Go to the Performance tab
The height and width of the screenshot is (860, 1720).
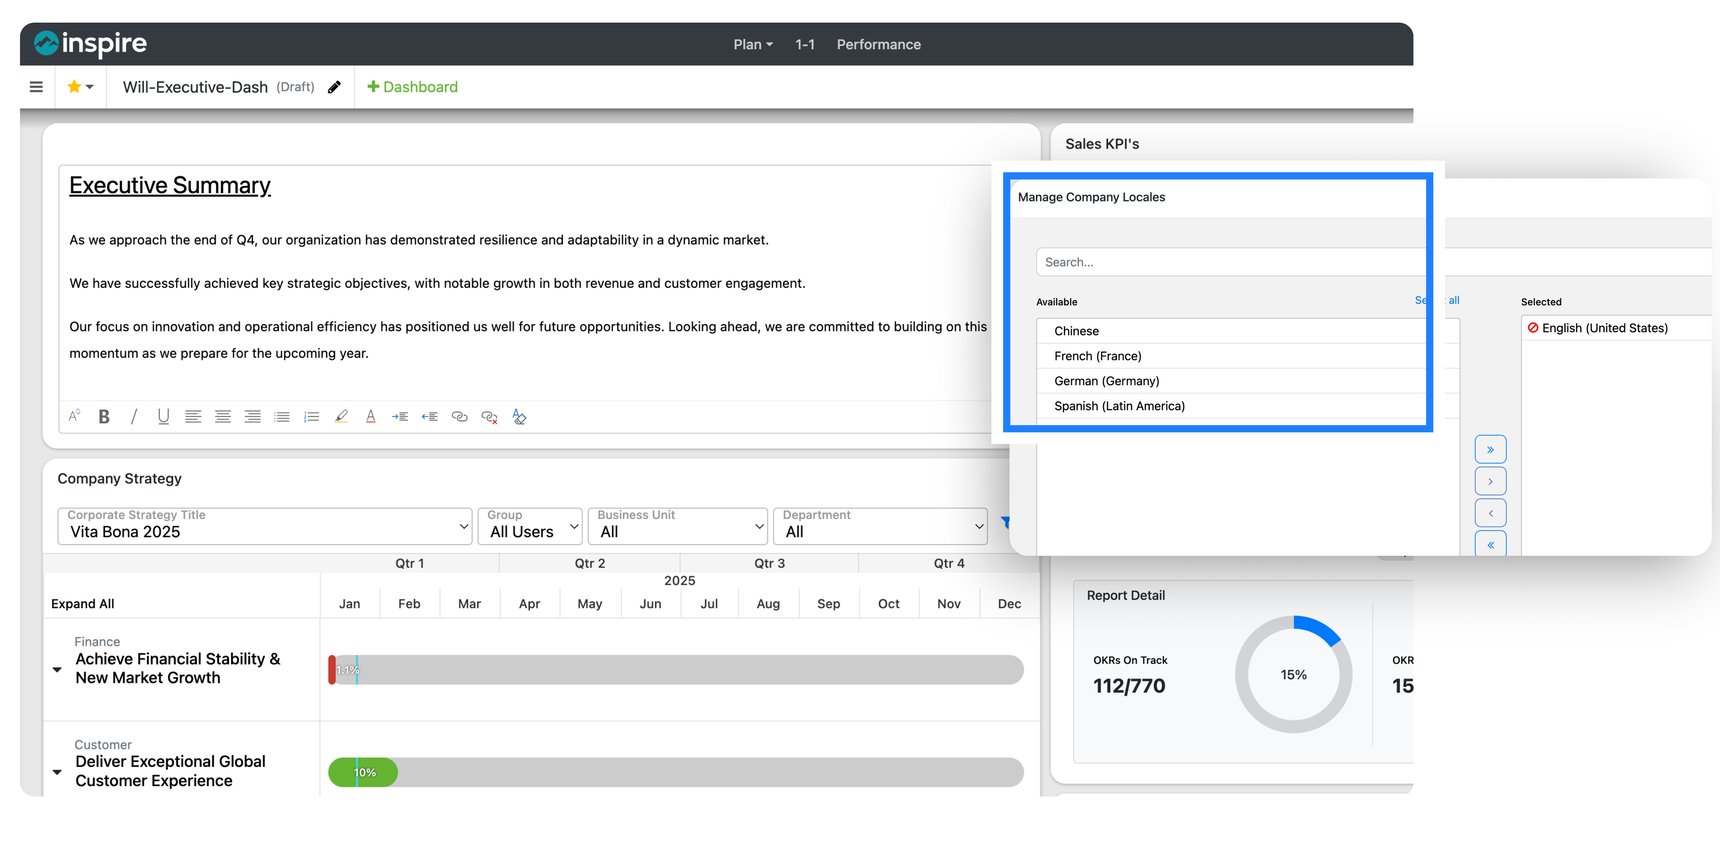click(878, 45)
